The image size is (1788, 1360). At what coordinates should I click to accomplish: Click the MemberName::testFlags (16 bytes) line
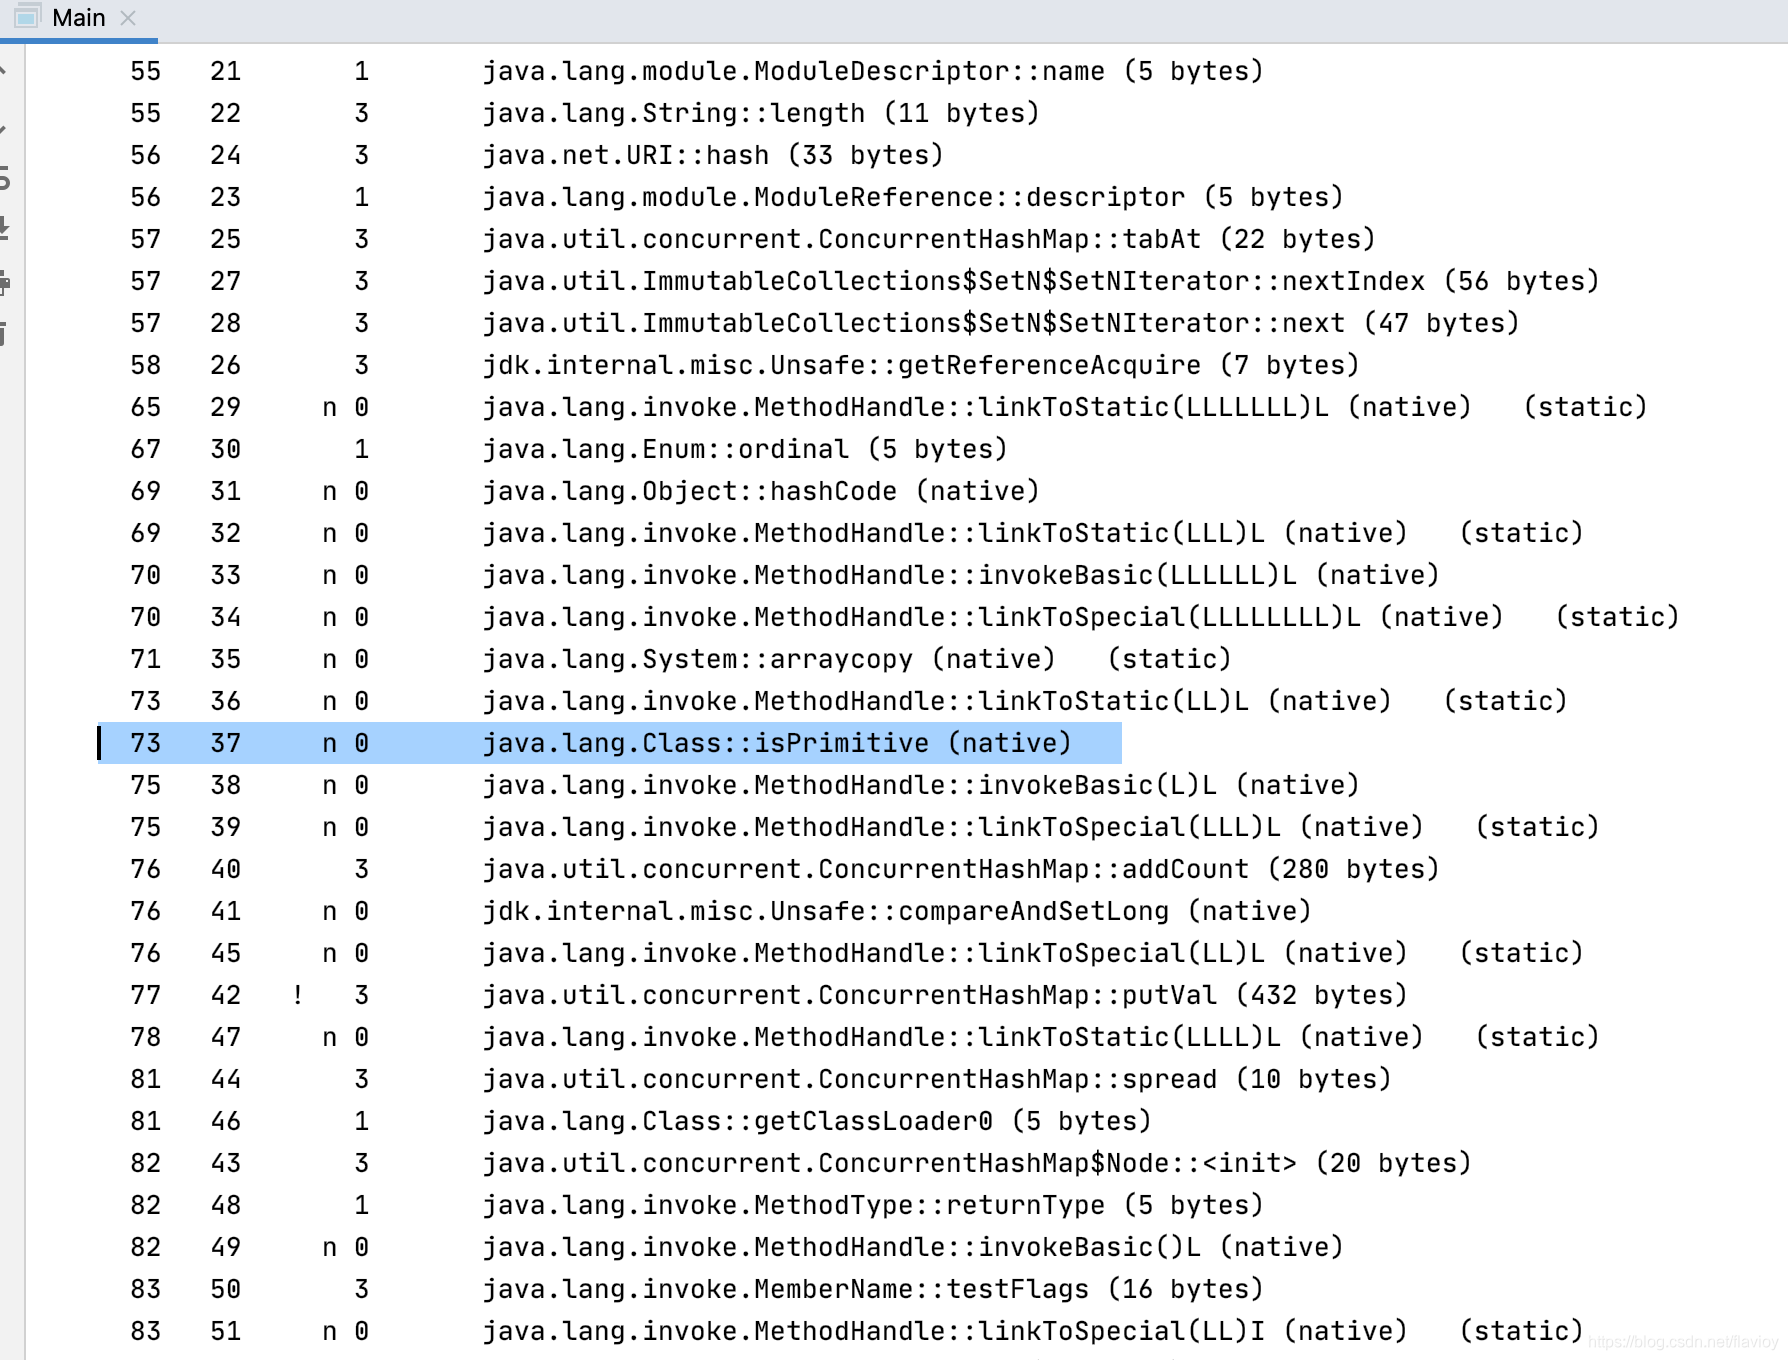[x=873, y=1289]
